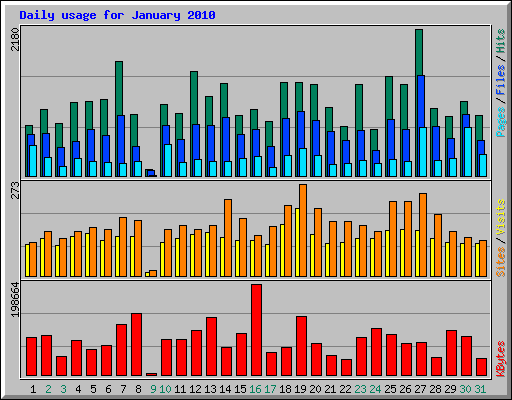512x400 pixels.
Task: Click the red KBytes bar for day 13
Action: [x=211, y=347]
